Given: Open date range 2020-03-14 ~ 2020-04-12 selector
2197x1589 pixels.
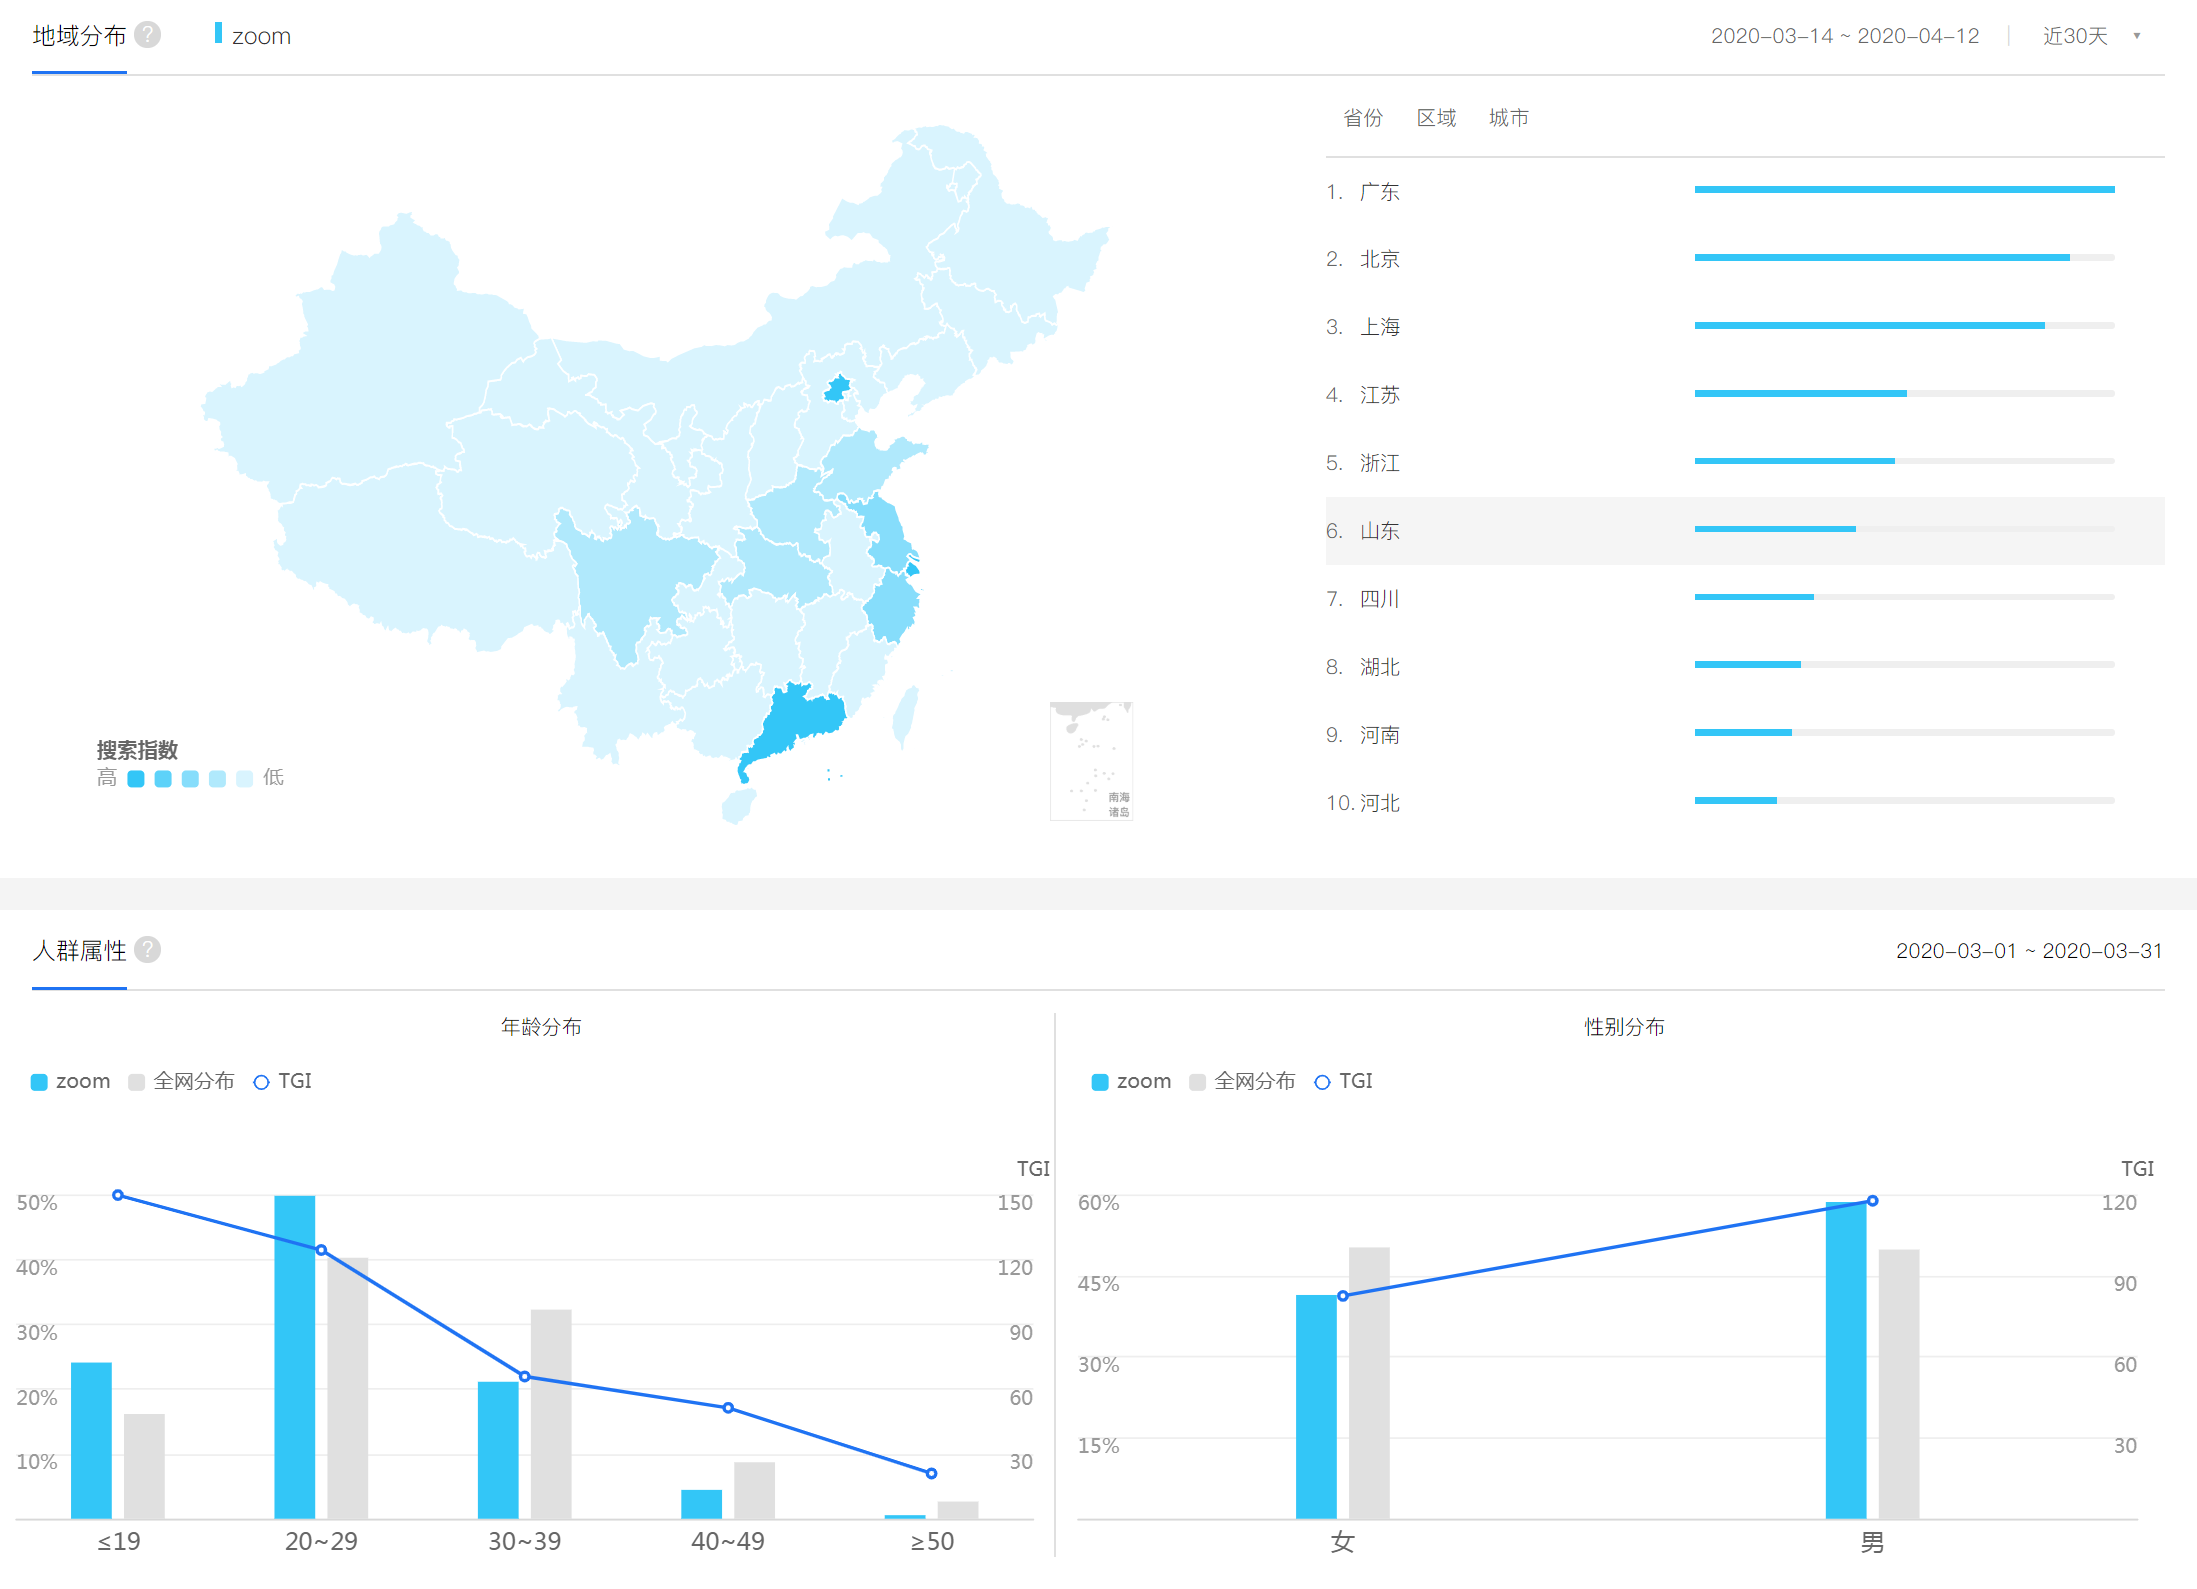Looking at the screenshot, I should pyautogui.click(x=1844, y=36).
